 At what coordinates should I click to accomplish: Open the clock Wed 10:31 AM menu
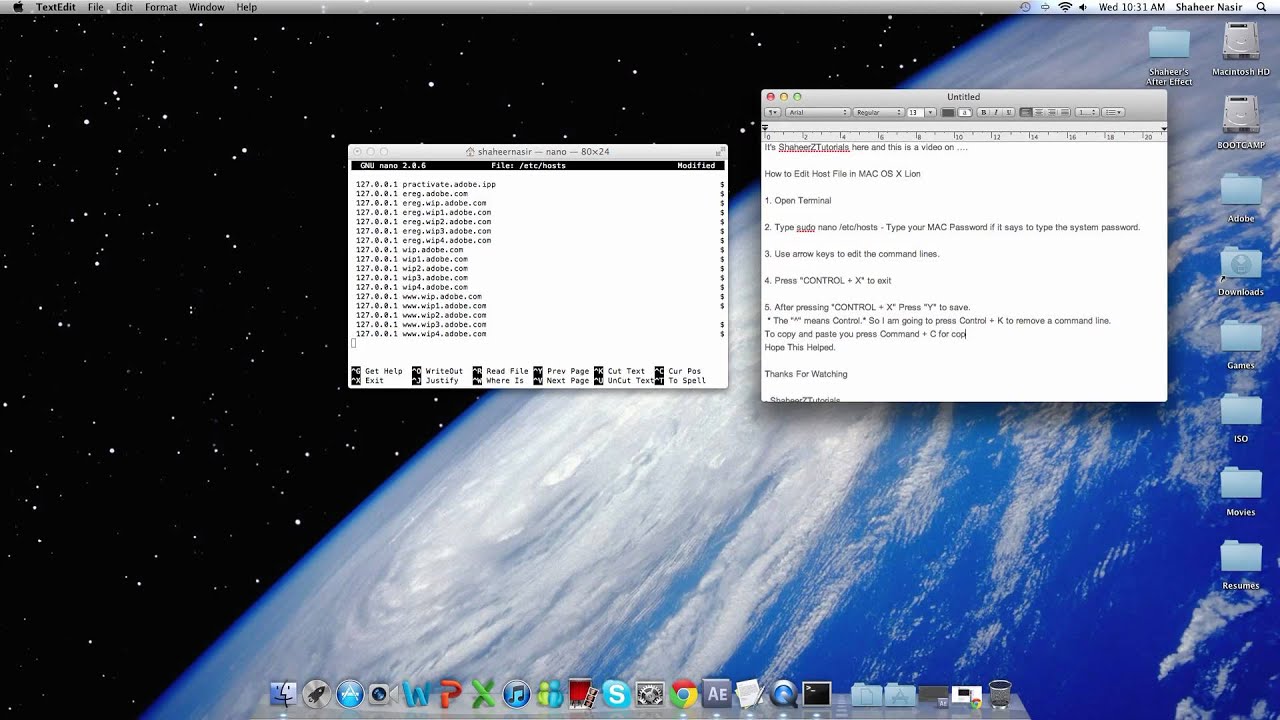click(x=1132, y=7)
